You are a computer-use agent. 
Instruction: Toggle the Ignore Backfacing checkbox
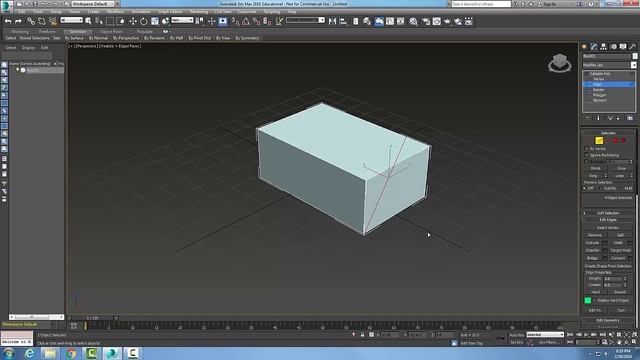coord(587,155)
